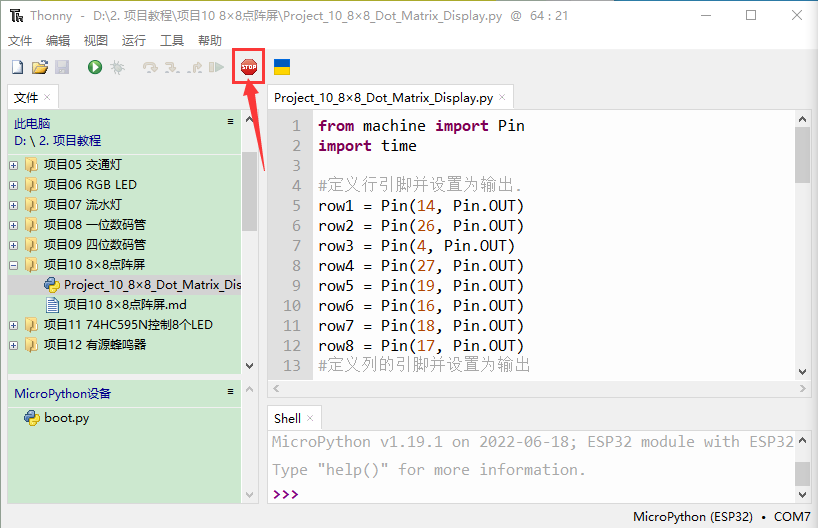Select the Shell tab

point(287,419)
